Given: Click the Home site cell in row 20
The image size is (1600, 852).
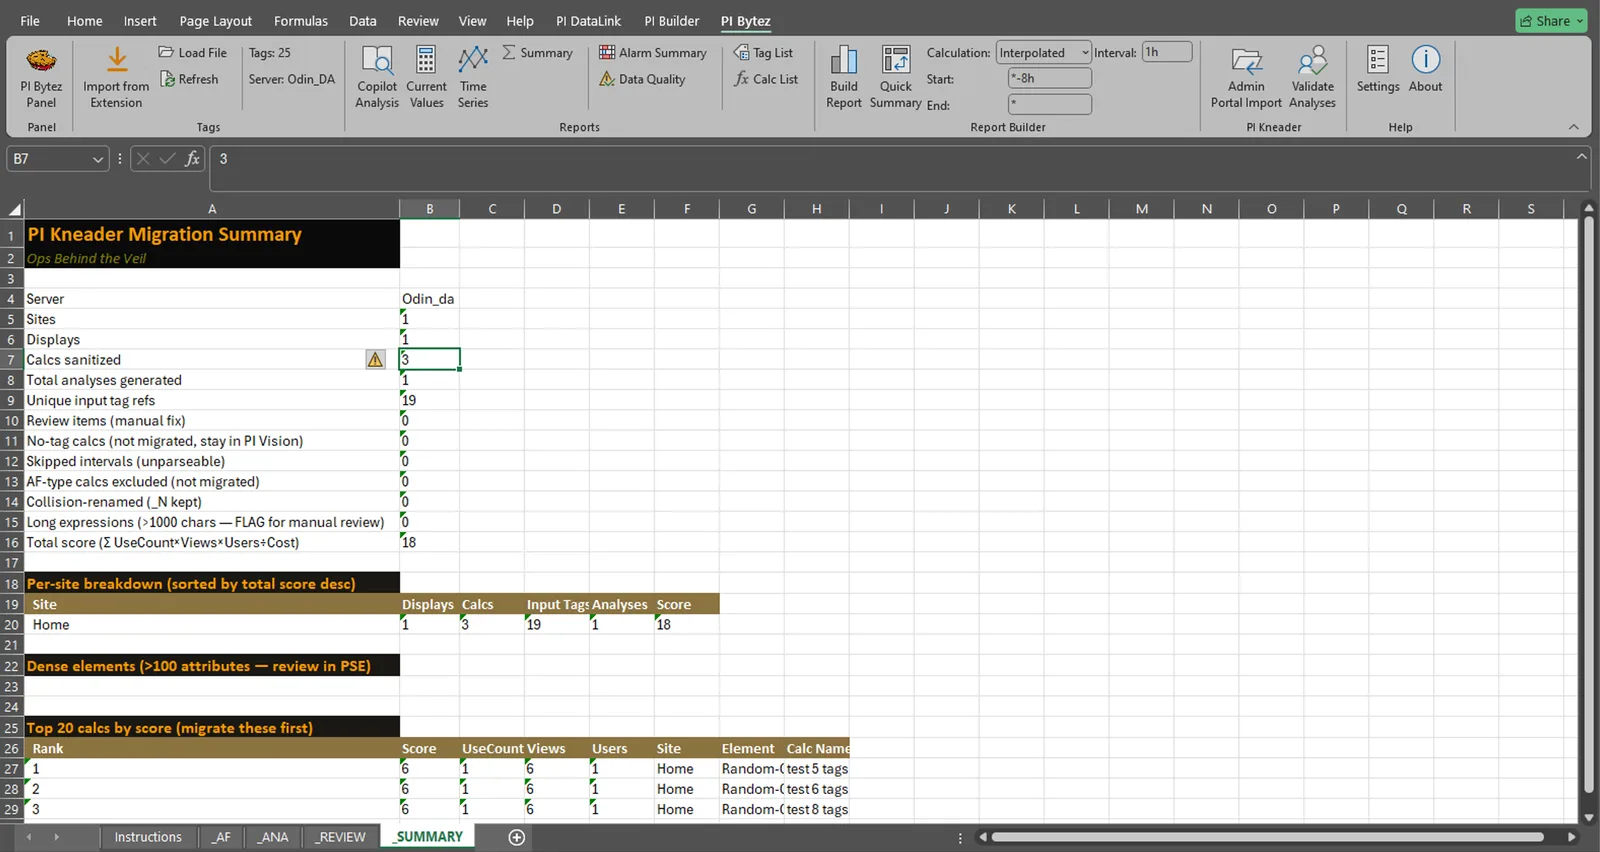Looking at the screenshot, I should tap(212, 625).
